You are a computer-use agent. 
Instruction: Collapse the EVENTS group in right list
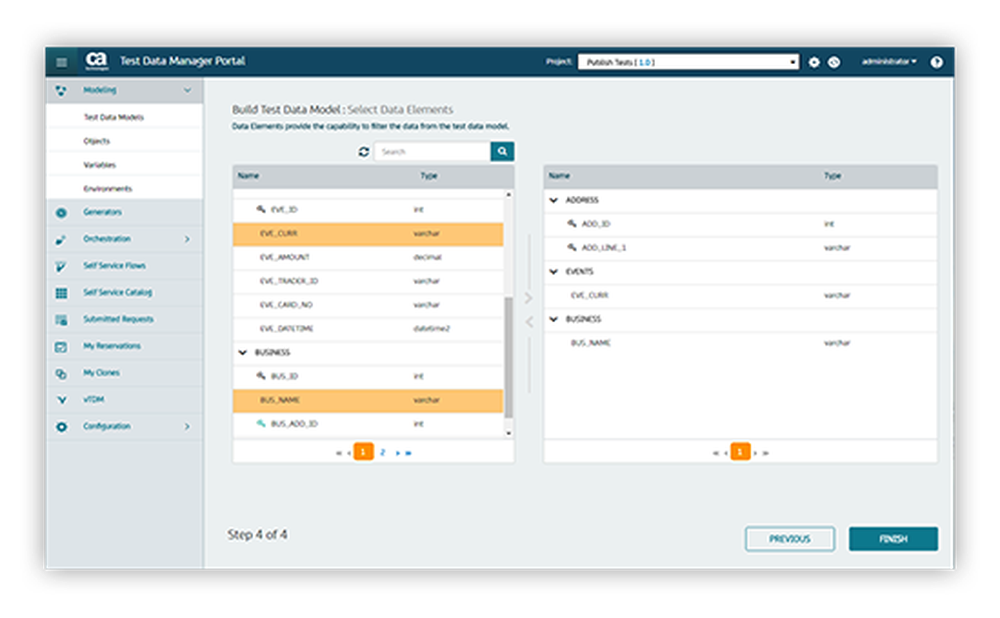pos(554,272)
